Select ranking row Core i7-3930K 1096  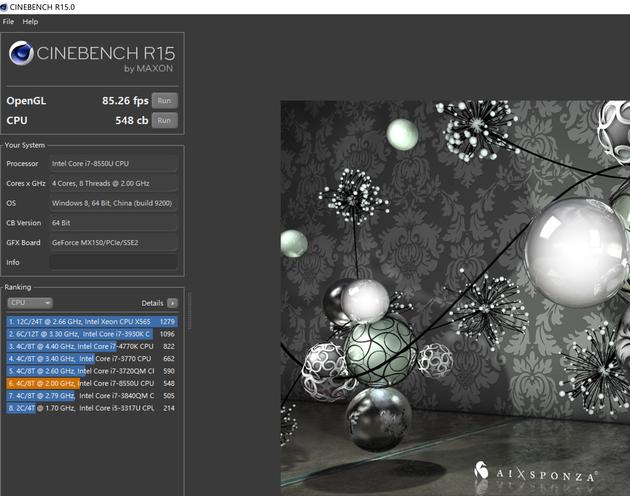[92, 334]
